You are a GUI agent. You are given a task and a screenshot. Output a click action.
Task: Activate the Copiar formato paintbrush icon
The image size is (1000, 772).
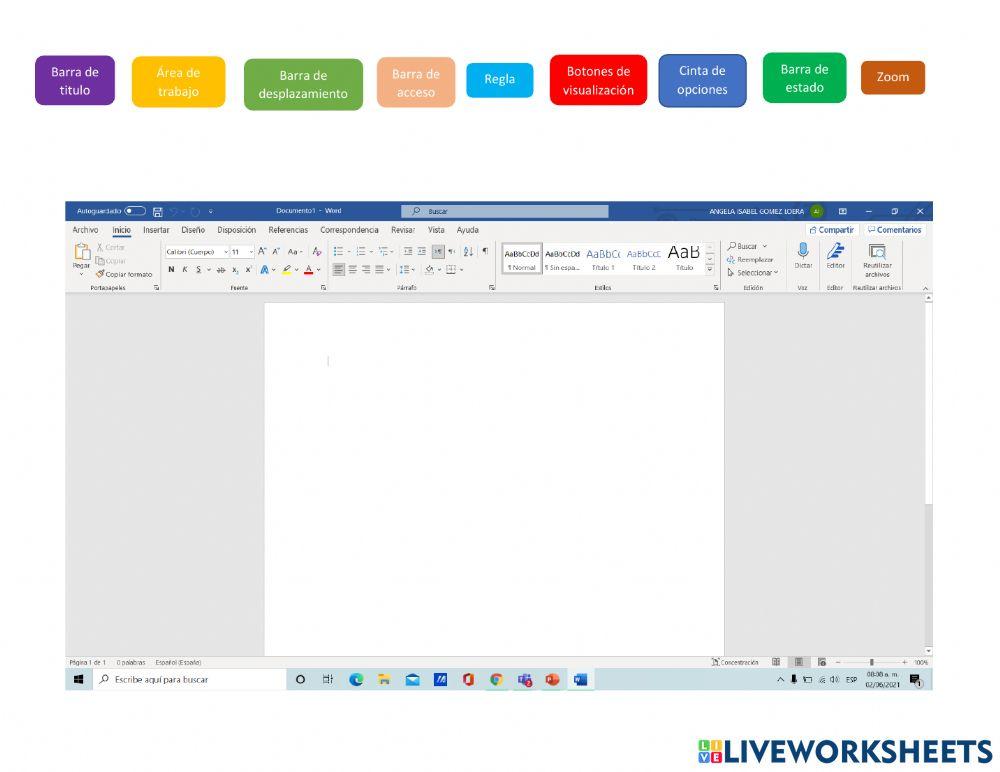click(99, 274)
